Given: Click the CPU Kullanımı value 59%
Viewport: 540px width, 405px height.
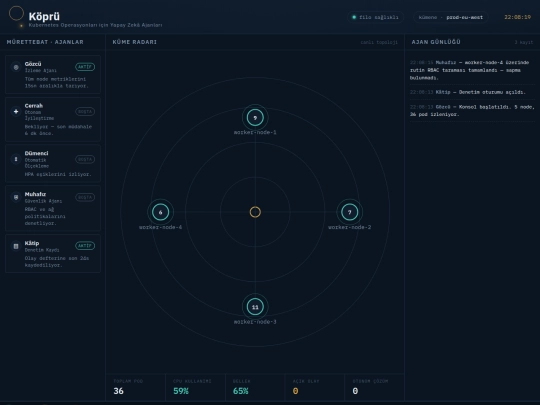Looking at the screenshot, I should click(x=181, y=391).
